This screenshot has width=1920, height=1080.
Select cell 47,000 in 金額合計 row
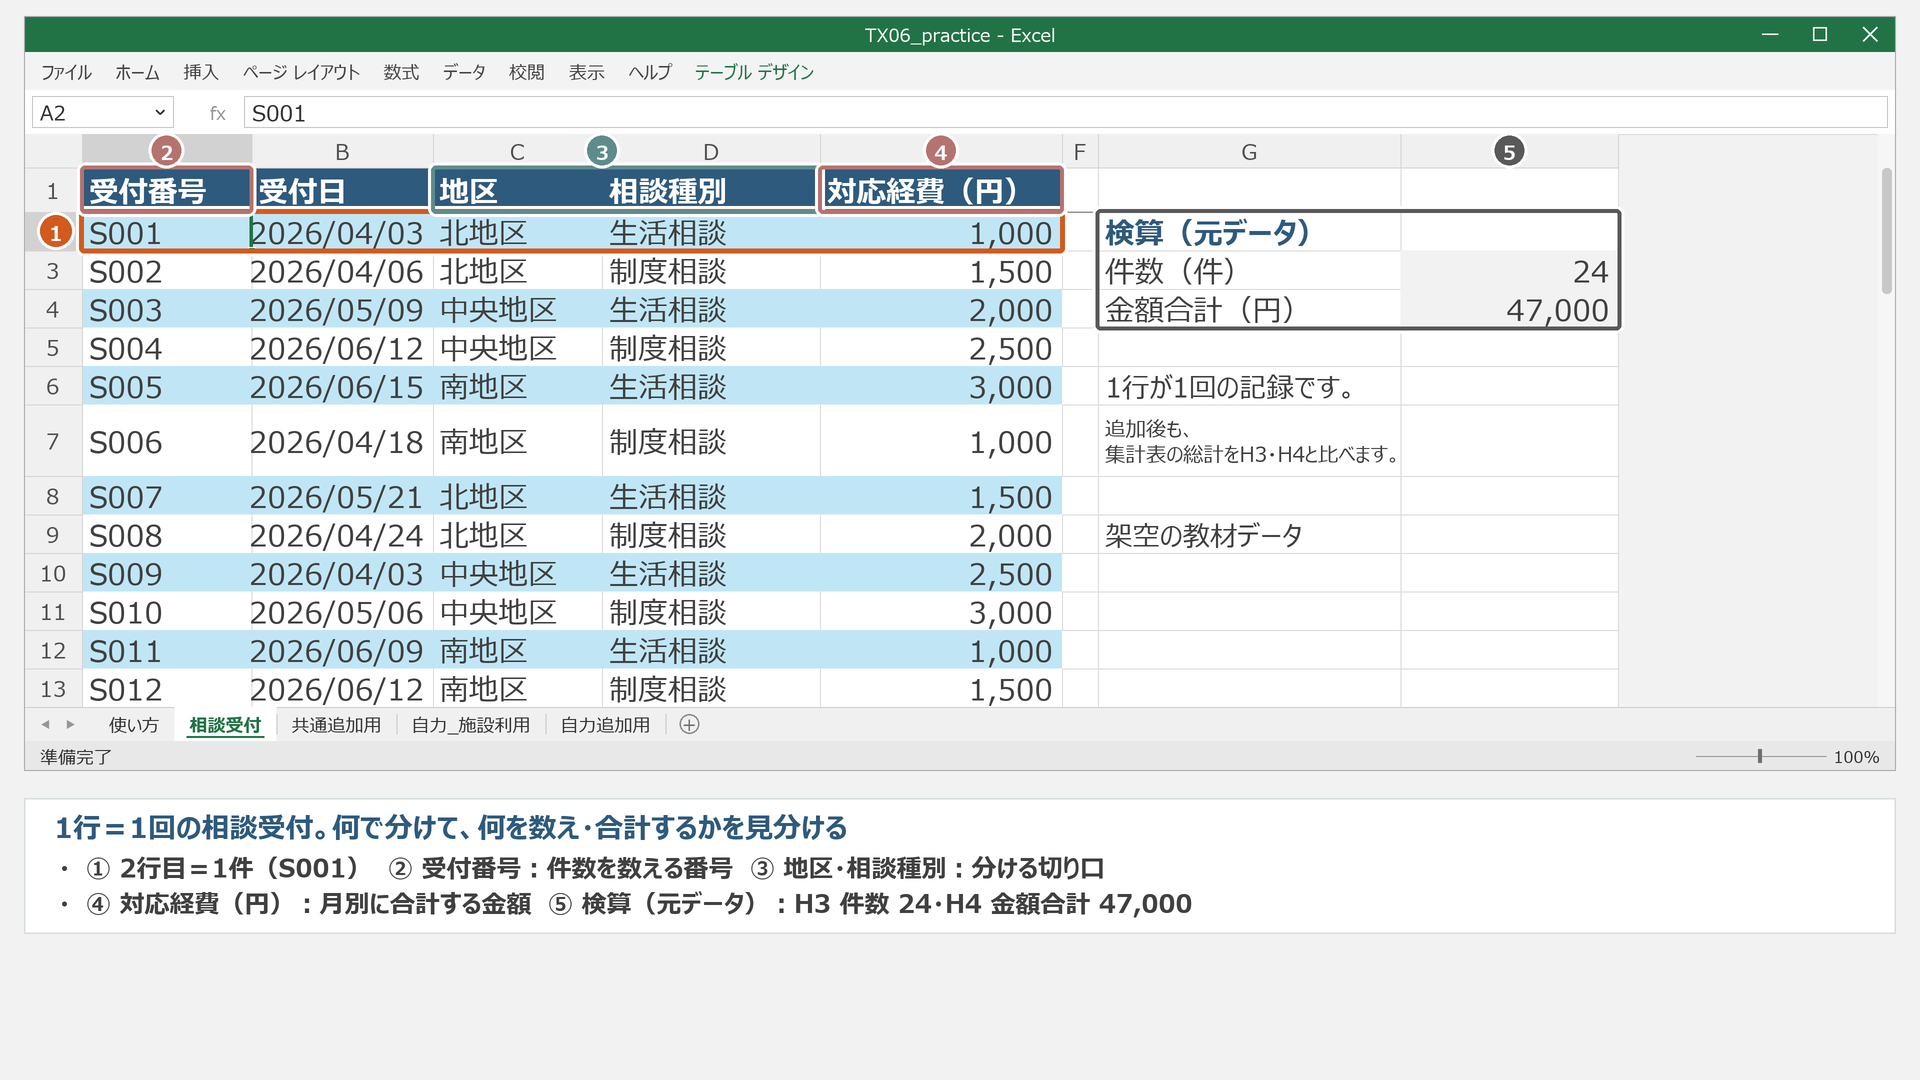click(1509, 310)
